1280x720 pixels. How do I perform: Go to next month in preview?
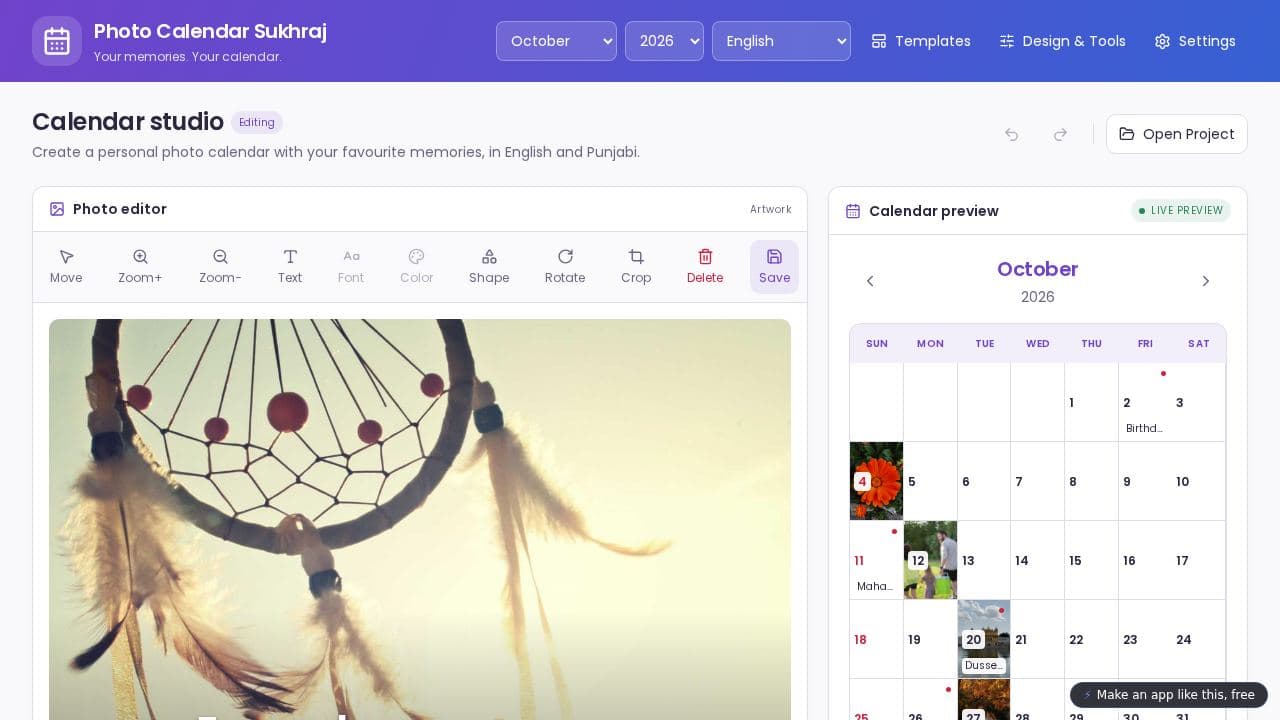(1206, 281)
